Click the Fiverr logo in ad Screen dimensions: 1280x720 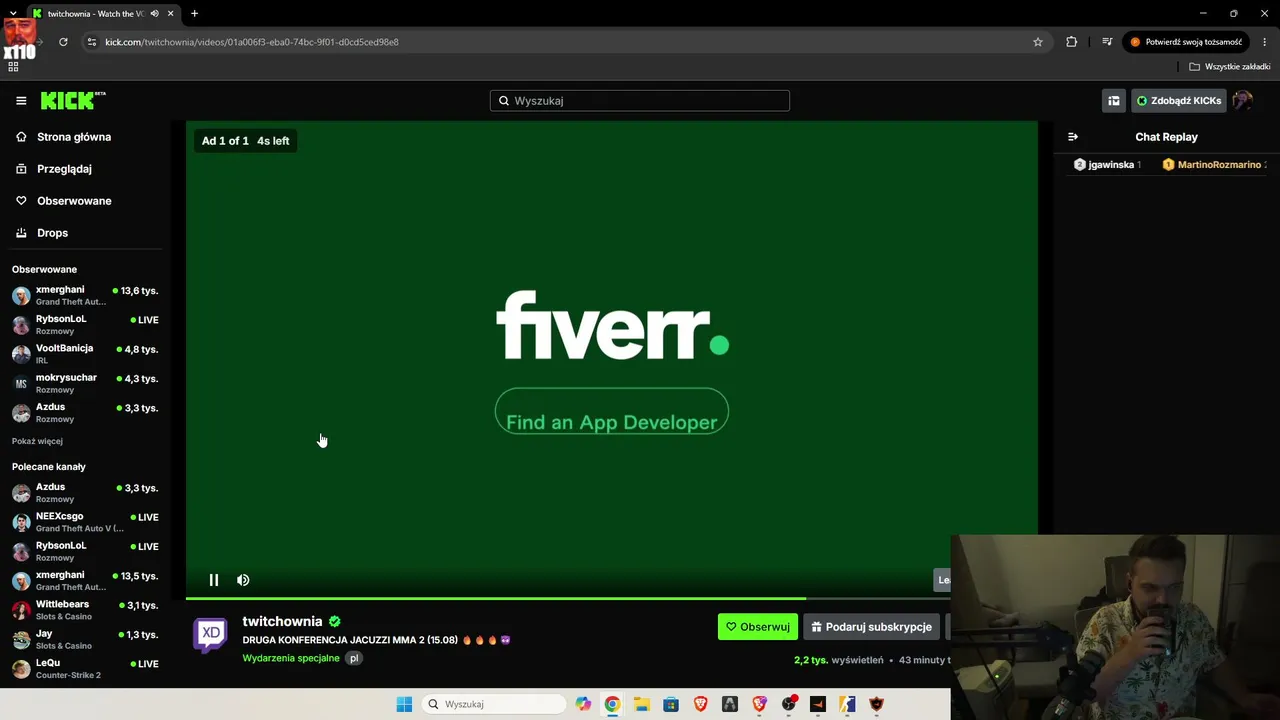pos(612,325)
